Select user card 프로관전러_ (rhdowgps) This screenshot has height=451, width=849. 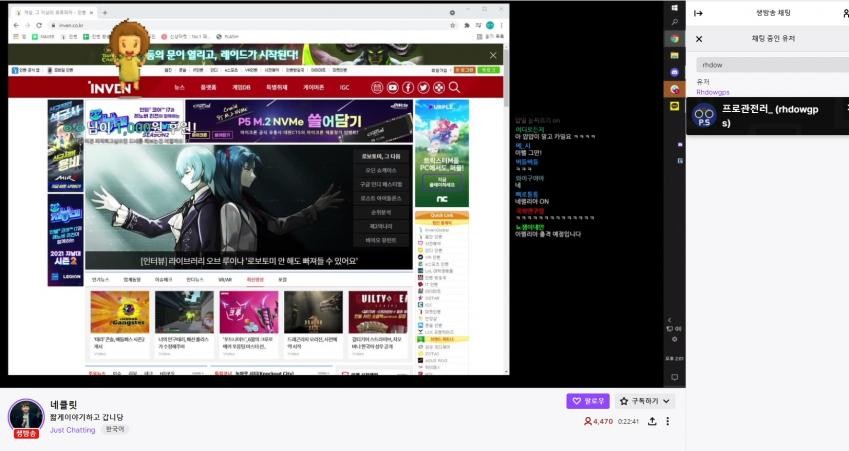coord(768,116)
